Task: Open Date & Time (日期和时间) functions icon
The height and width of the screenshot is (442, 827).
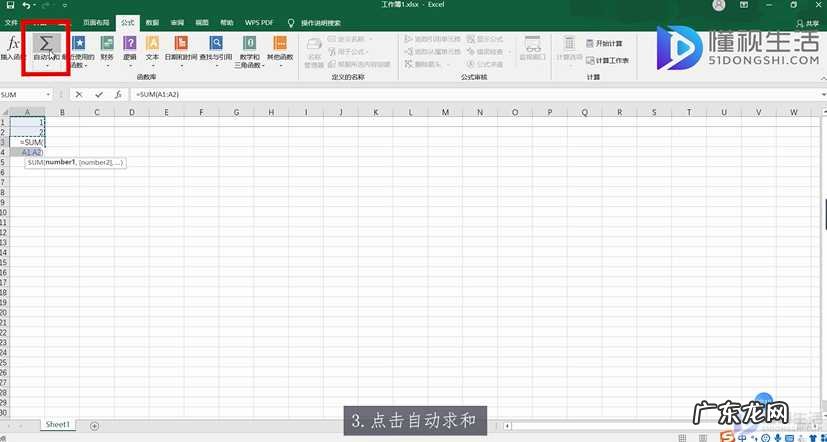Action: click(181, 43)
